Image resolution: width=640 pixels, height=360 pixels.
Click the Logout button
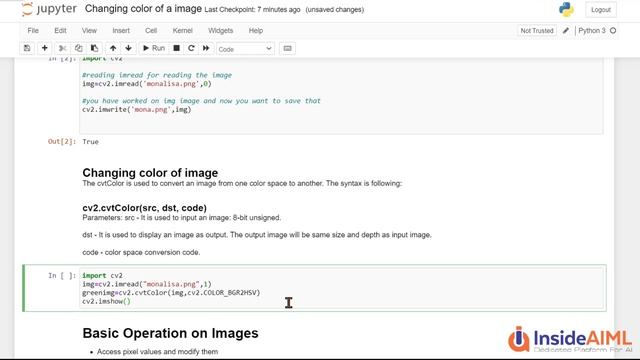601,10
